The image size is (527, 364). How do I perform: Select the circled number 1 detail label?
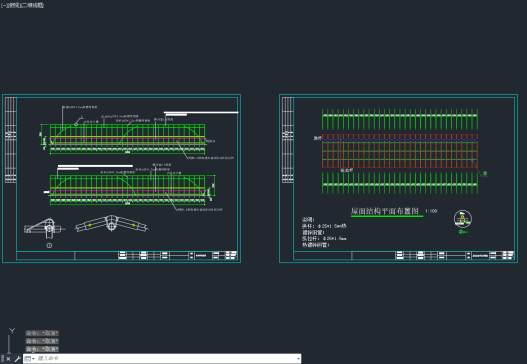tap(49, 245)
